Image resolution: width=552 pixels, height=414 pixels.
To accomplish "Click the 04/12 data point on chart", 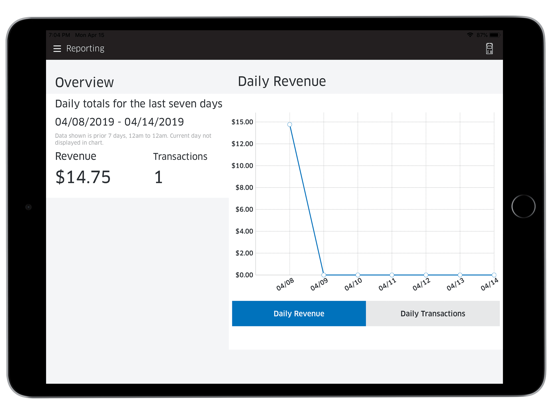I will click(426, 275).
